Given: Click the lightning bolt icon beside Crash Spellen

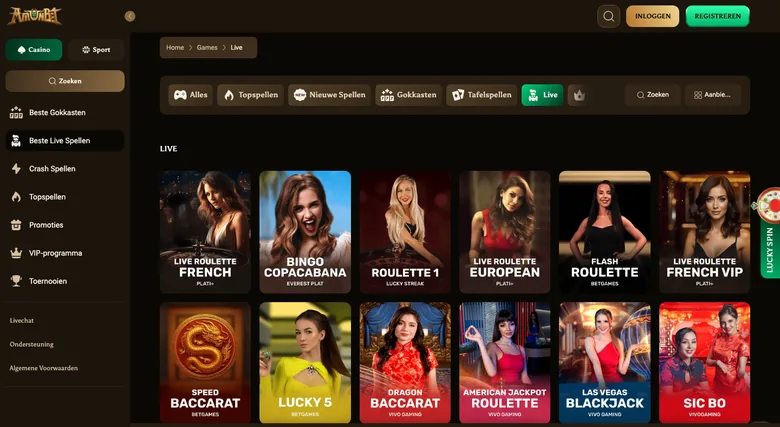Looking at the screenshot, I should 16,169.
